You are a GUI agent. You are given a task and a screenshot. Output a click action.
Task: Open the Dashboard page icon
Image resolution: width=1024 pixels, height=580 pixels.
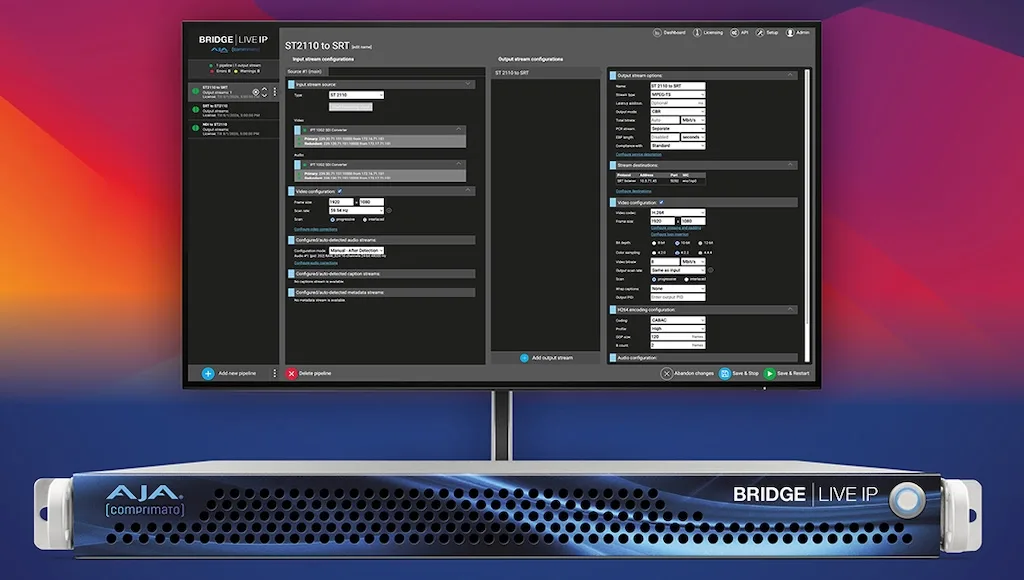659,33
